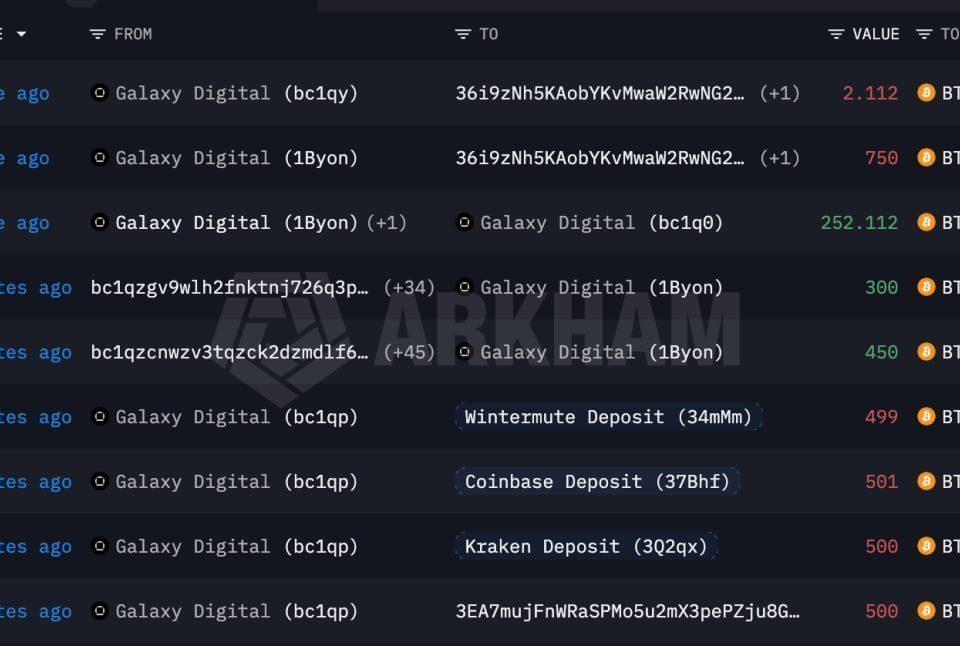Click the Galaxy Digital icon beside (bc1qy)
Screen dimensions: 960x646
99,93
